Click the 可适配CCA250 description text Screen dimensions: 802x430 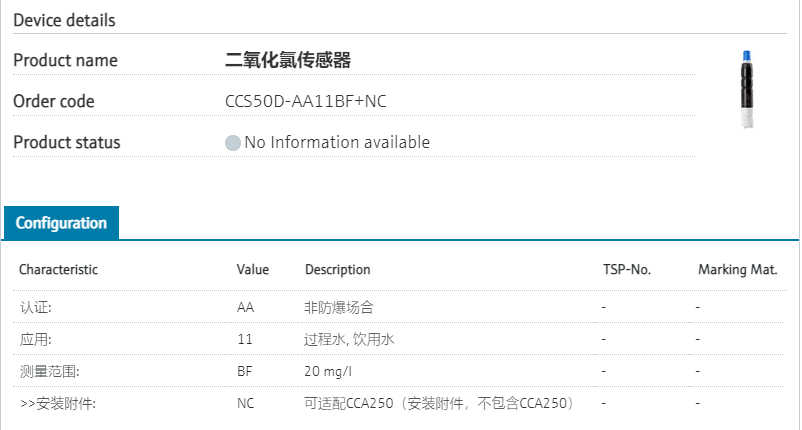[440, 404]
